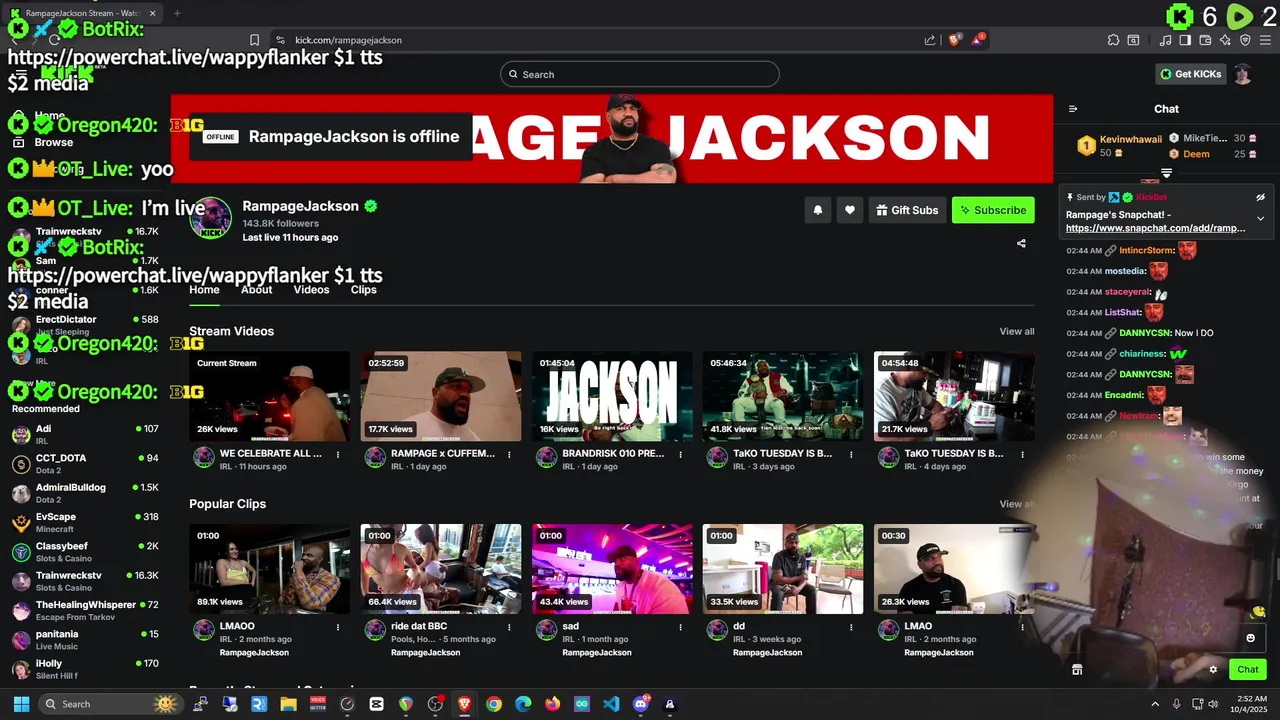Open Visual Studio Code from taskbar
Screen dimensions: 1280x720
click(611, 704)
